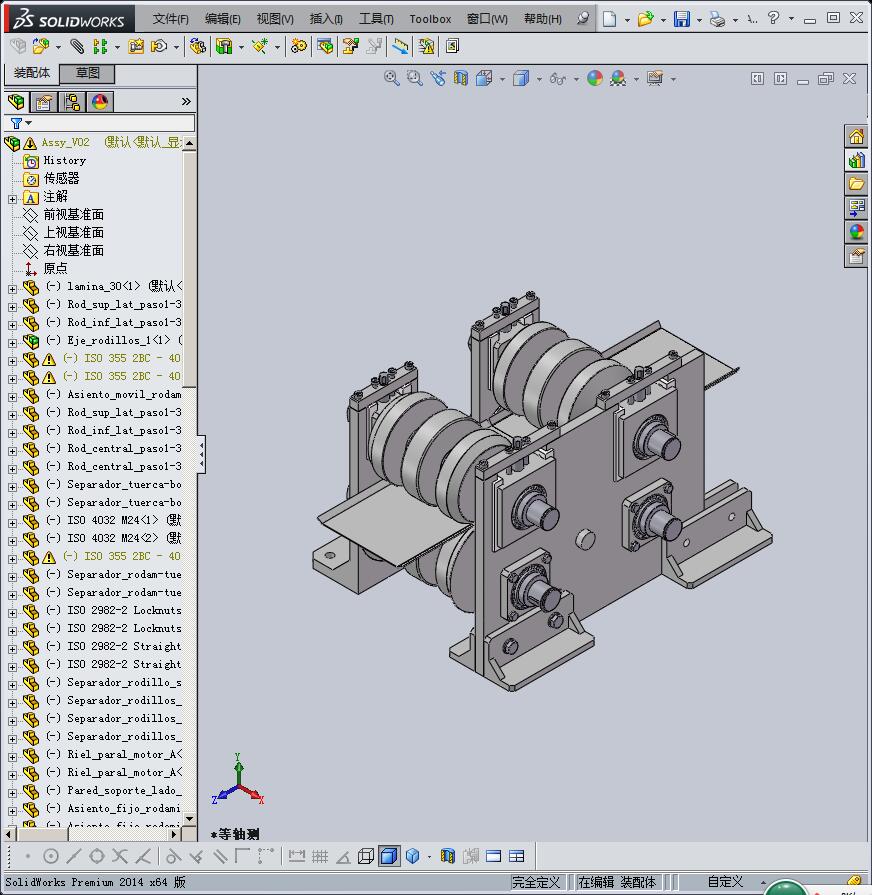The image size is (872, 895).
Task: Expand the Eje_rodillos_1<1> component
Action: 13,343
